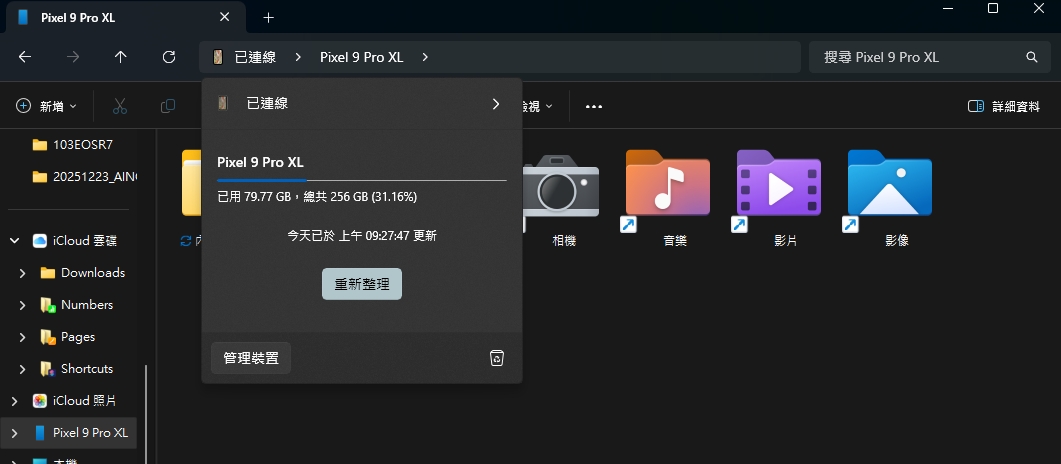Click the phone icon in address bar
The height and width of the screenshot is (464, 1061).
pyautogui.click(x=218, y=57)
